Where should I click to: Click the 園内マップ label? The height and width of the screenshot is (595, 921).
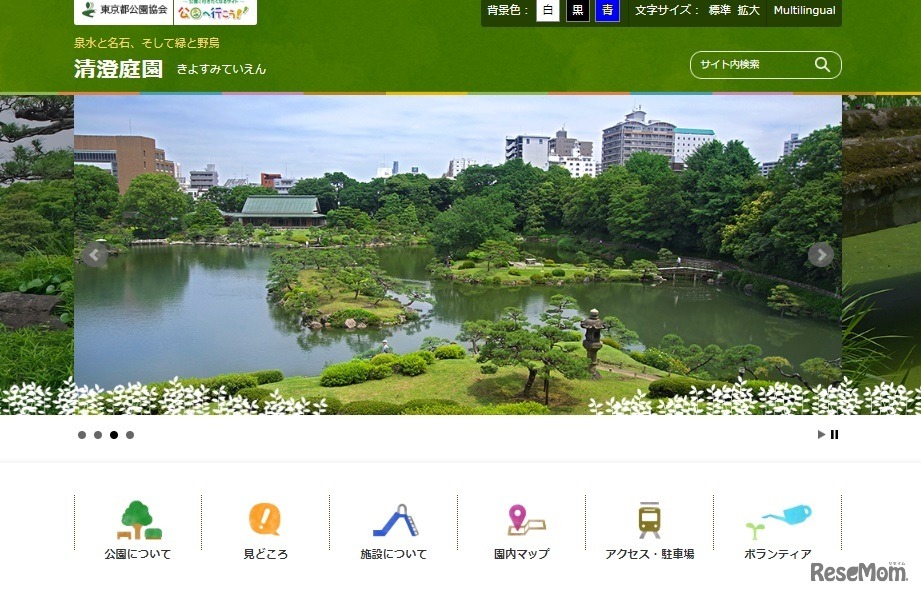522,554
